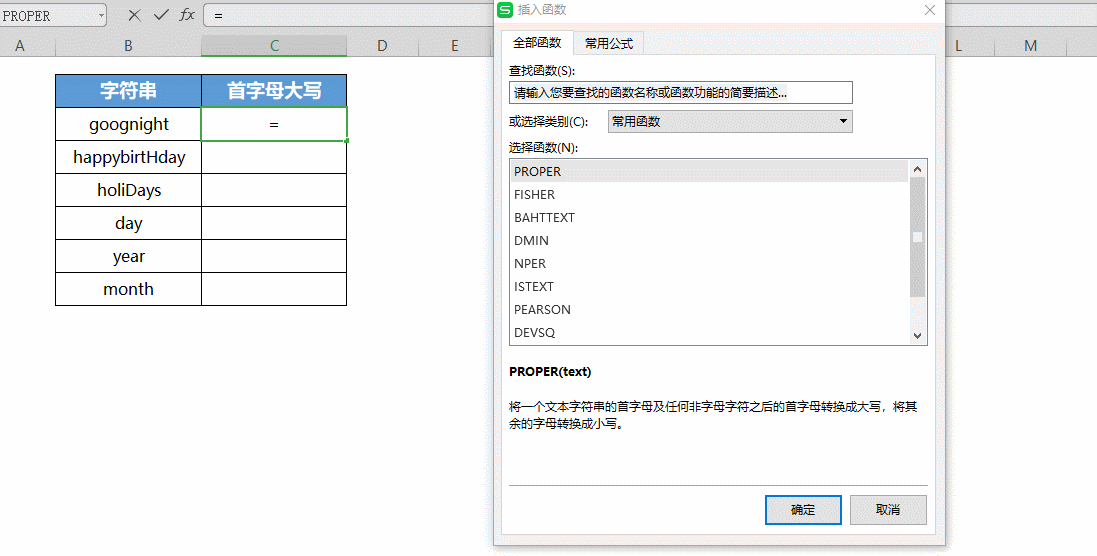Open the name box dropdown arrow
The width and height of the screenshot is (1097, 556).
[x=101, y=15]
